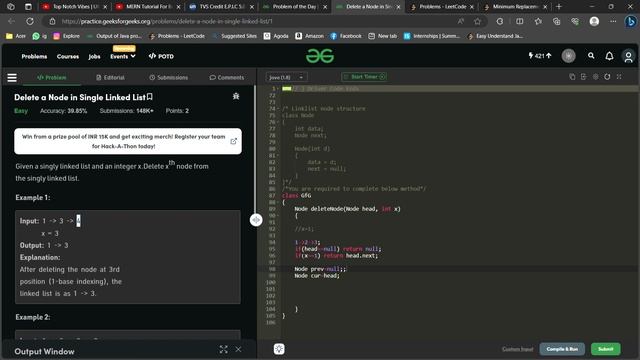The image size is (640, 360).
Task: Place cursor on Node cur=head line
Action: tap(317, 276)
